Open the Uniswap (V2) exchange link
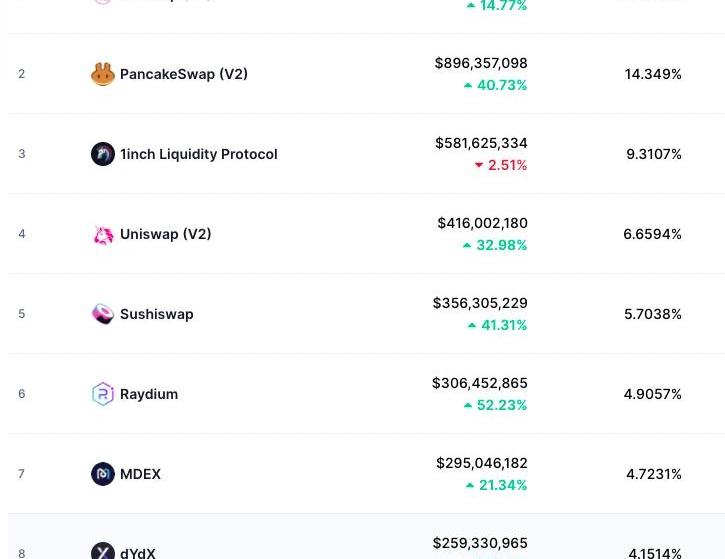725x559 pixels. click(x=165, y=234)
